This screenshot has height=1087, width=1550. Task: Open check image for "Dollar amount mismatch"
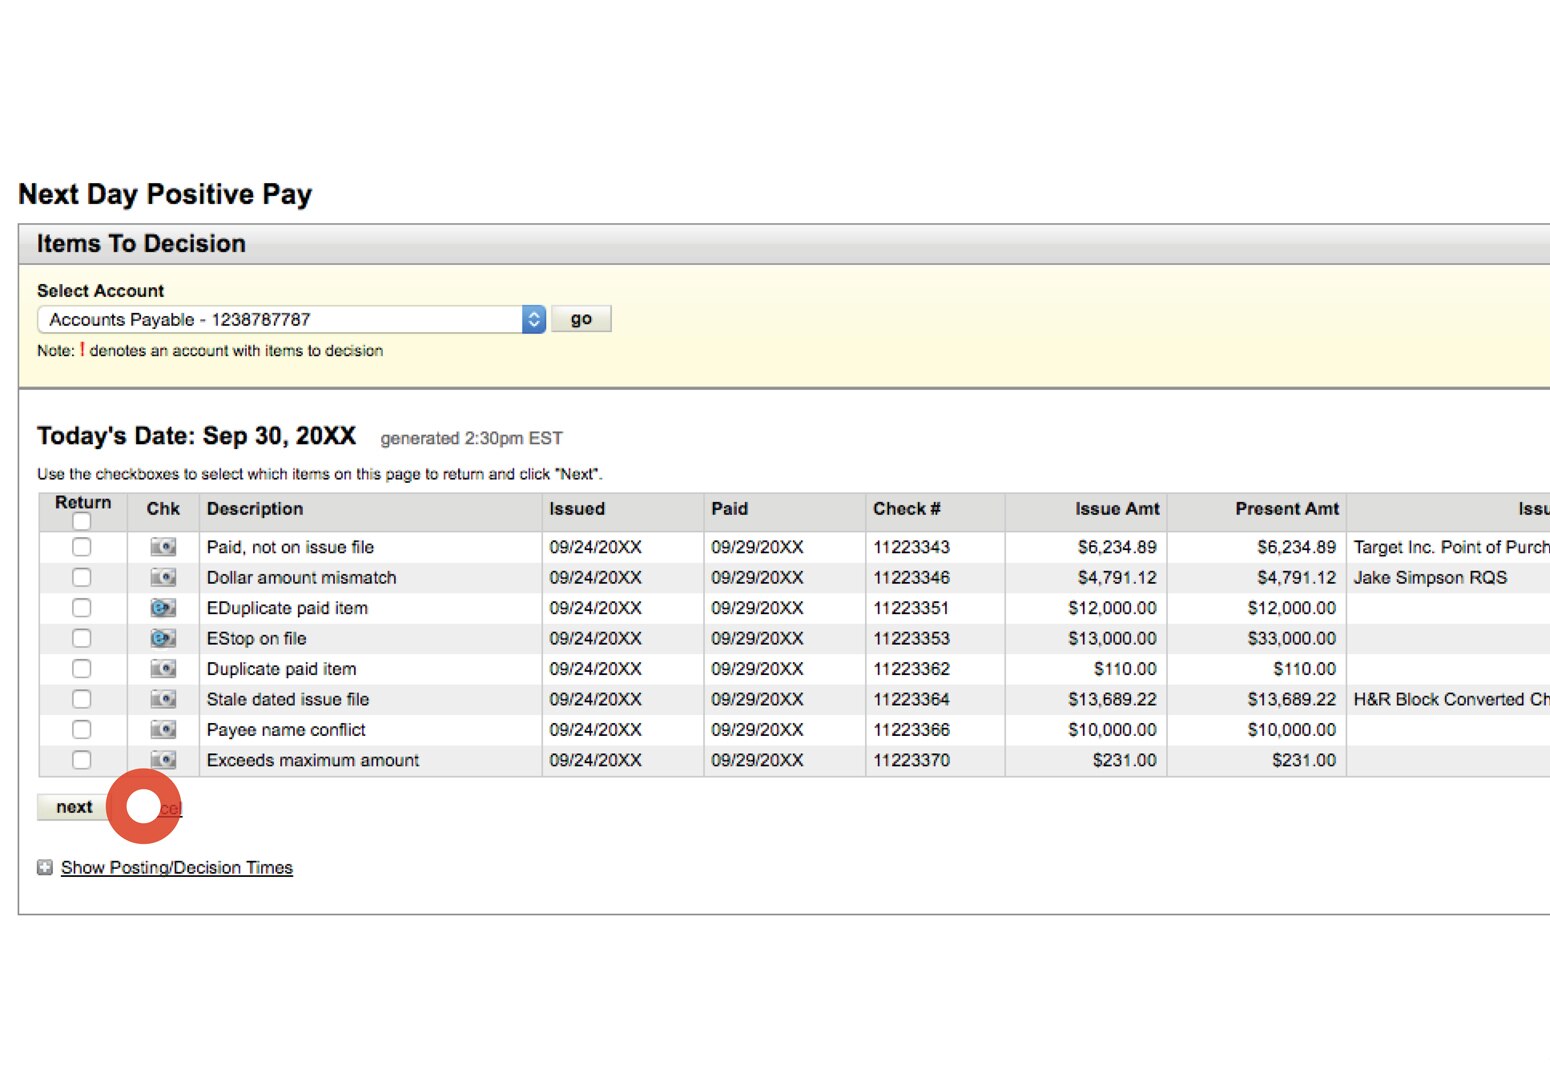(162, 577)
